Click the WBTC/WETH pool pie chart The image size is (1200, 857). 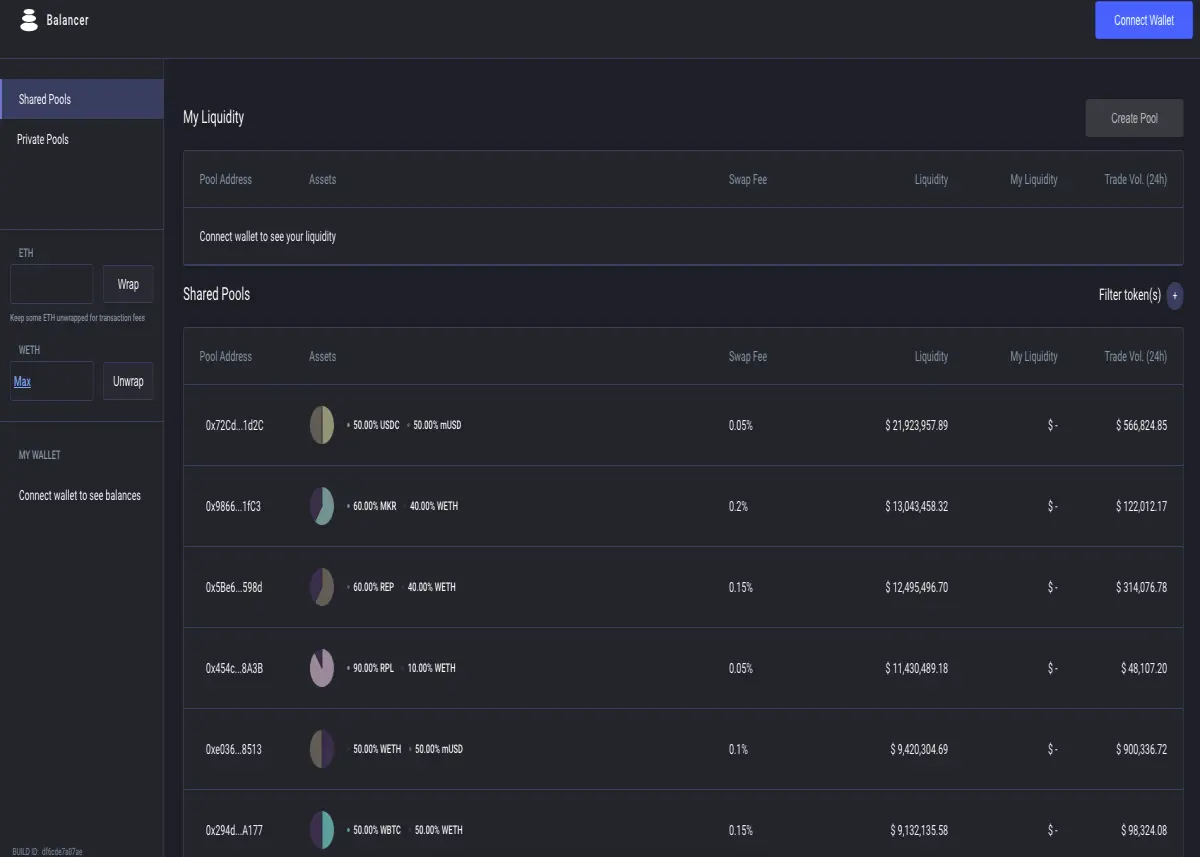322,830
